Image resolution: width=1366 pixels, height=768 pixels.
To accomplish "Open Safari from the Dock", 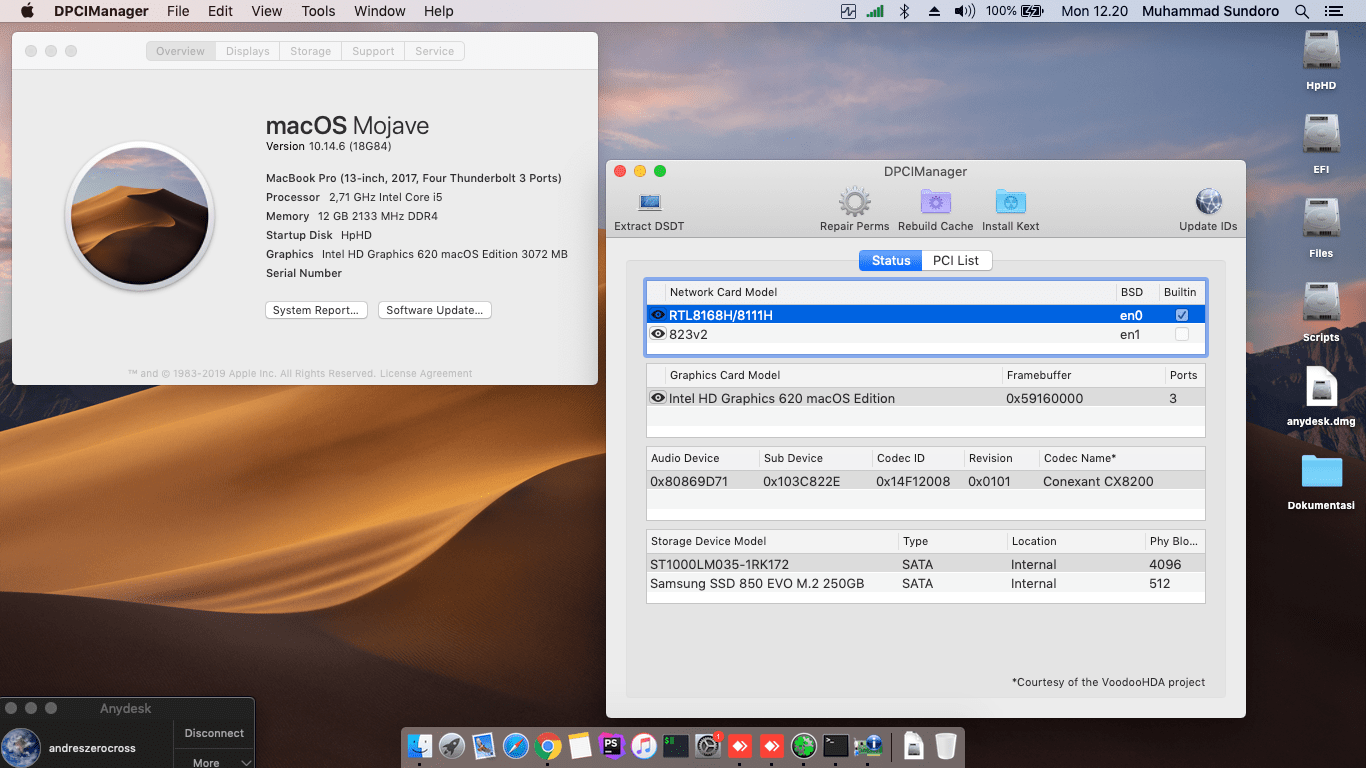I will coord(515,745).
